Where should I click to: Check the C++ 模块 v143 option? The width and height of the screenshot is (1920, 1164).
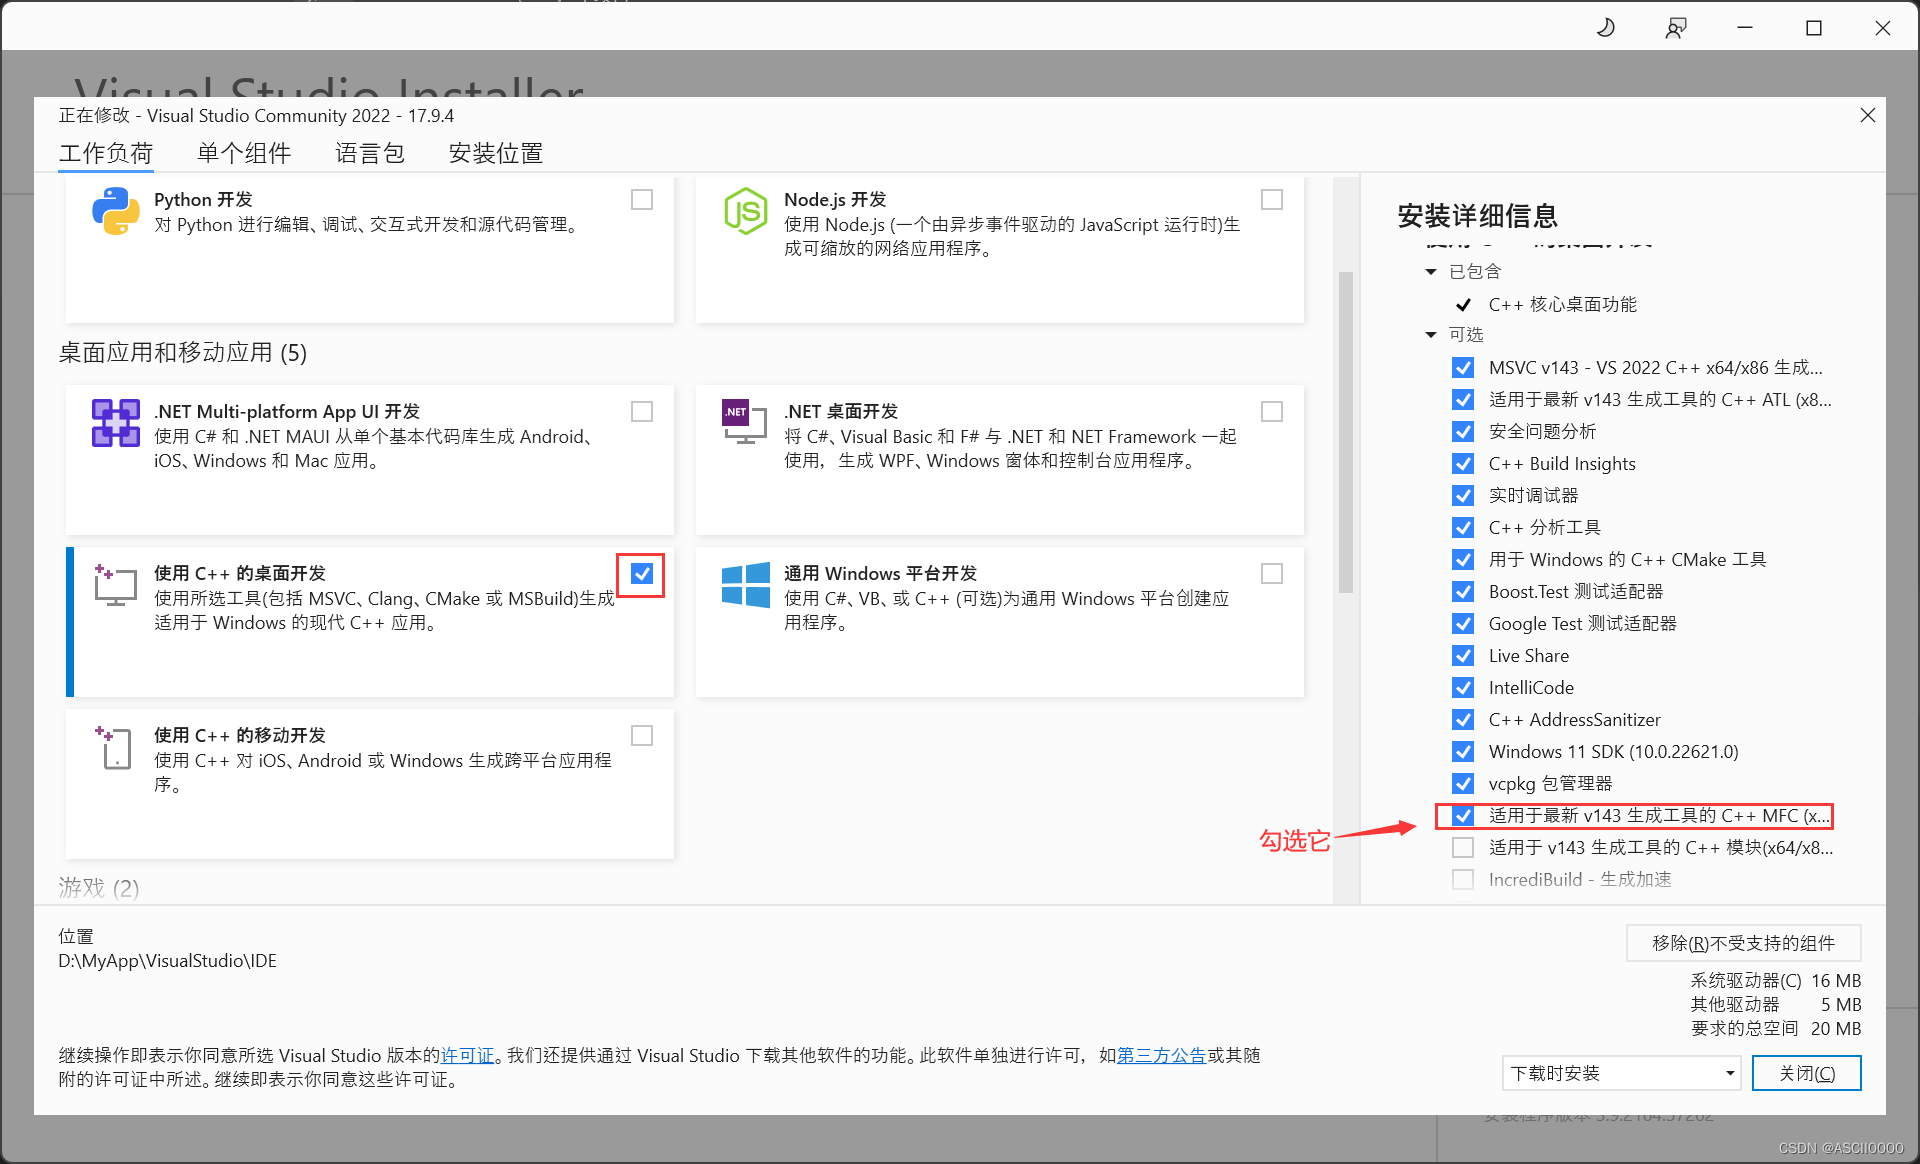[1463, 848]
